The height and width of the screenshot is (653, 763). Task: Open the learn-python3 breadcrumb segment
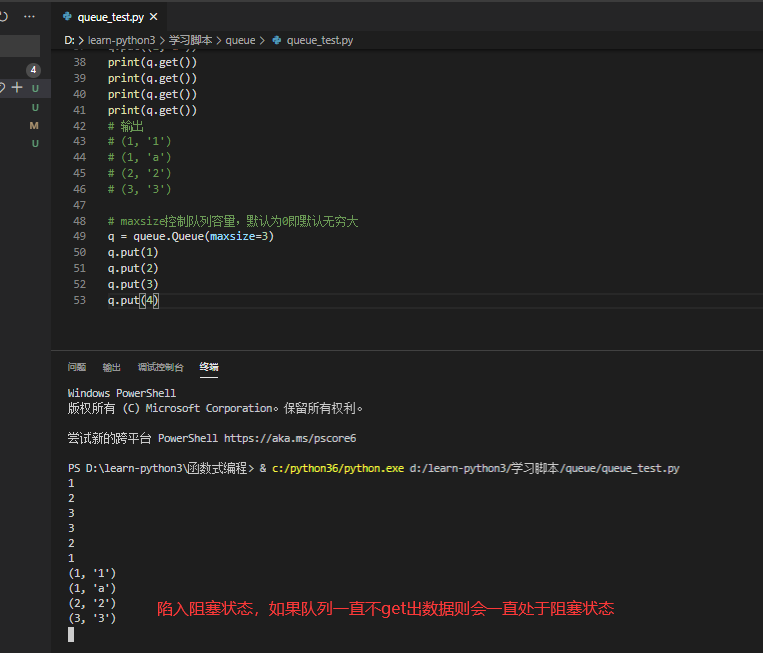(122, 40)
